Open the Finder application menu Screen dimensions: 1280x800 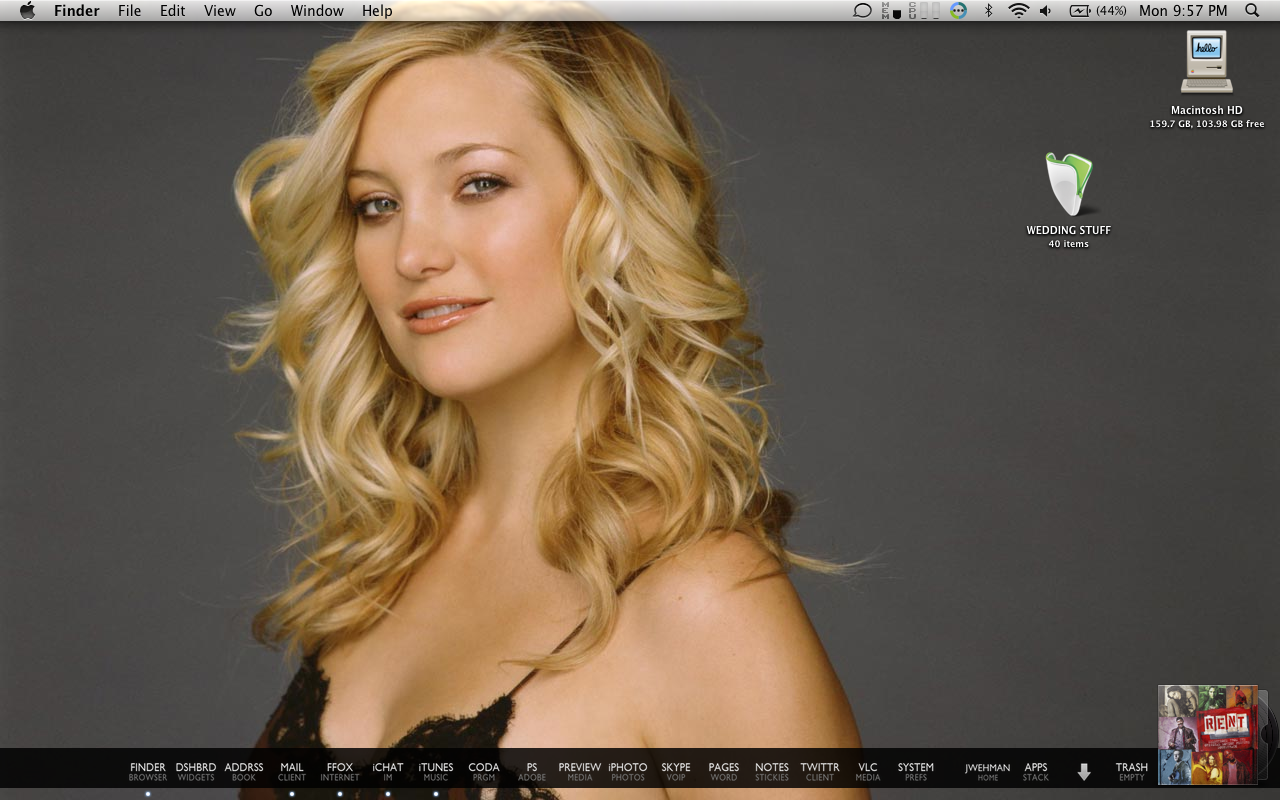77,11
